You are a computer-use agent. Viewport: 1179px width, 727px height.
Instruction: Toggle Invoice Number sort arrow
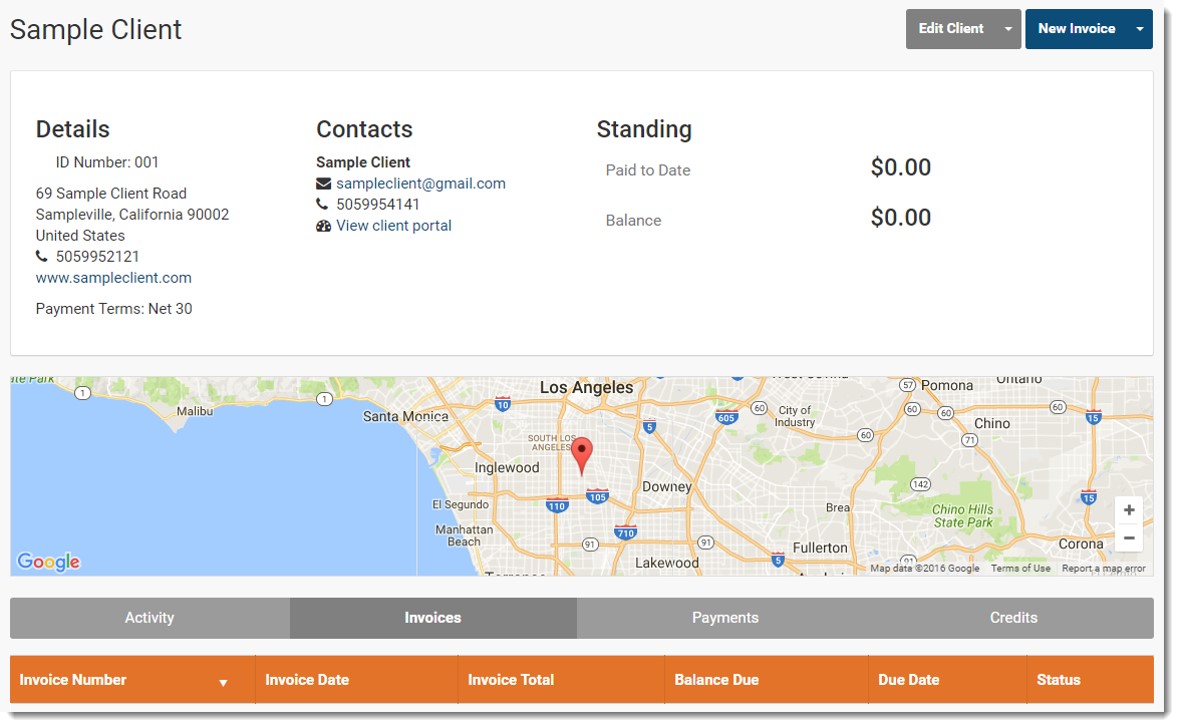click(223, 682)
